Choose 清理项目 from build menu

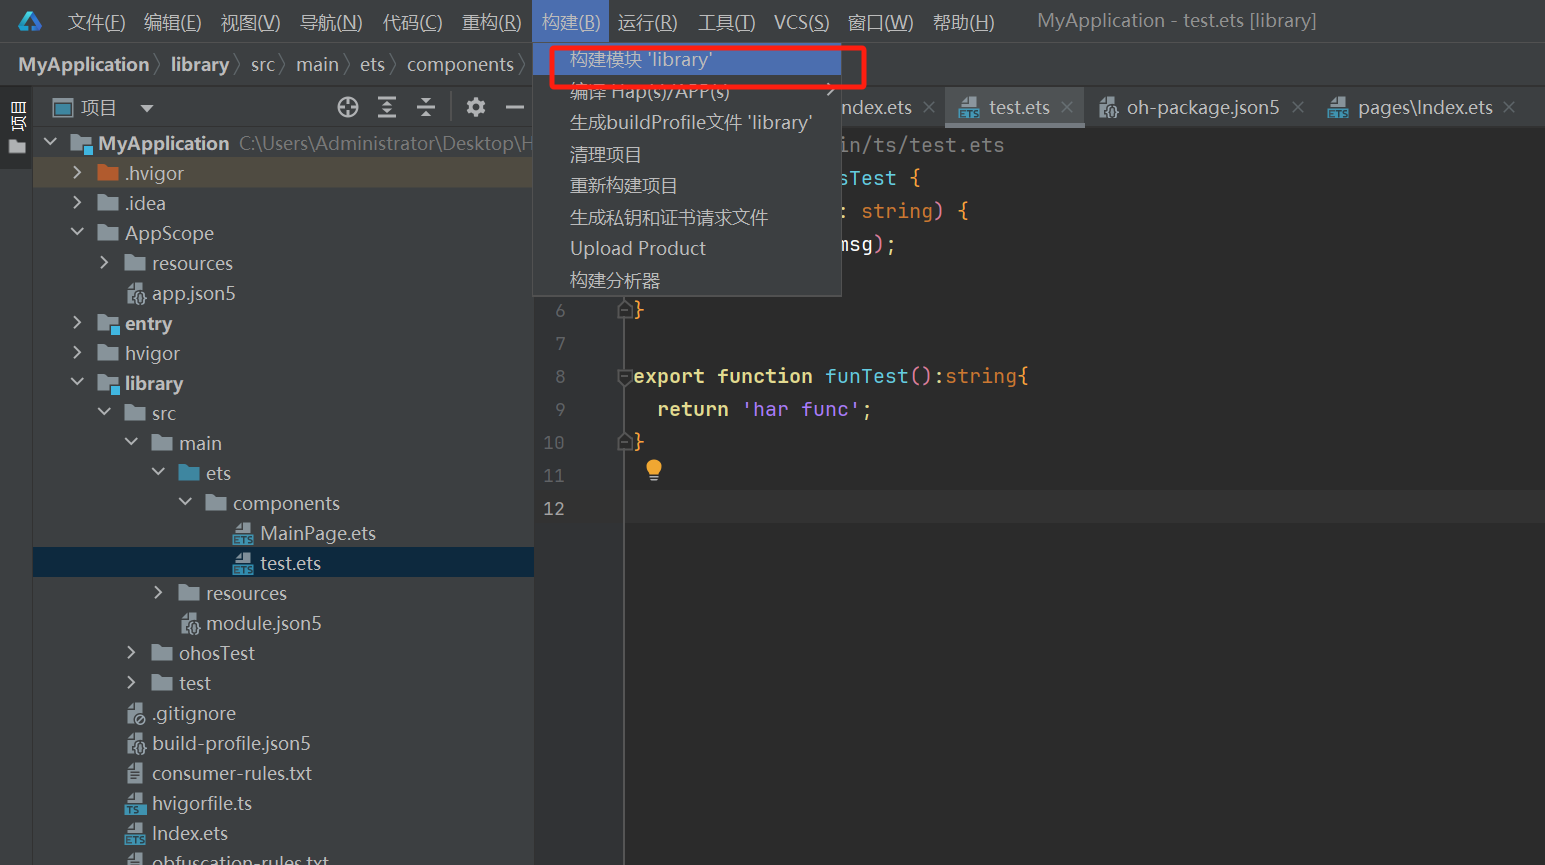pyautogui.click(x=687, y=155)
